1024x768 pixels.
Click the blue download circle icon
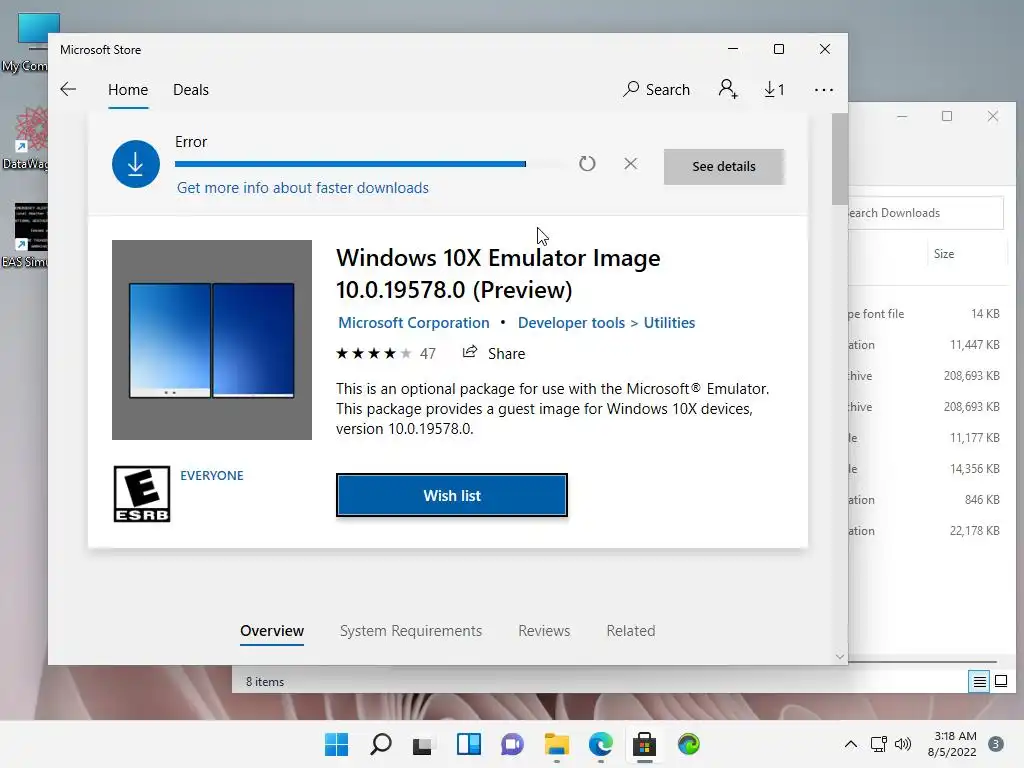point(136,164)
